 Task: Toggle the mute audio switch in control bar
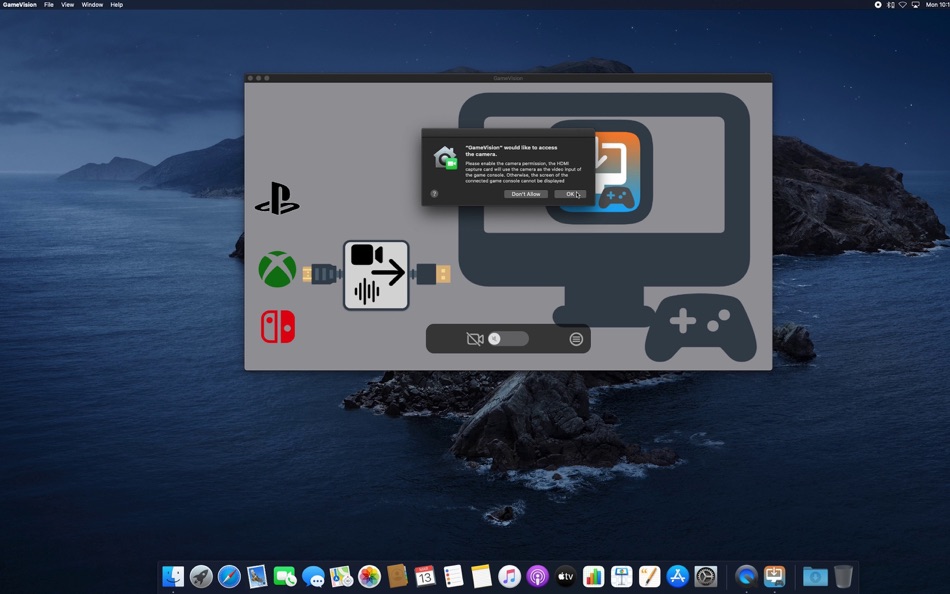click(x=508, y=339)
